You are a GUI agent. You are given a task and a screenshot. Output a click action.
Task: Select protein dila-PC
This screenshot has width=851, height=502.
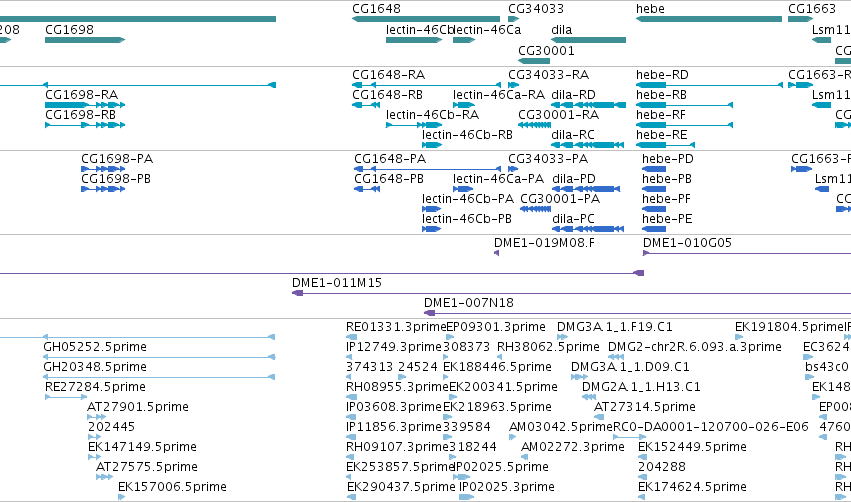tap(588, 229)
